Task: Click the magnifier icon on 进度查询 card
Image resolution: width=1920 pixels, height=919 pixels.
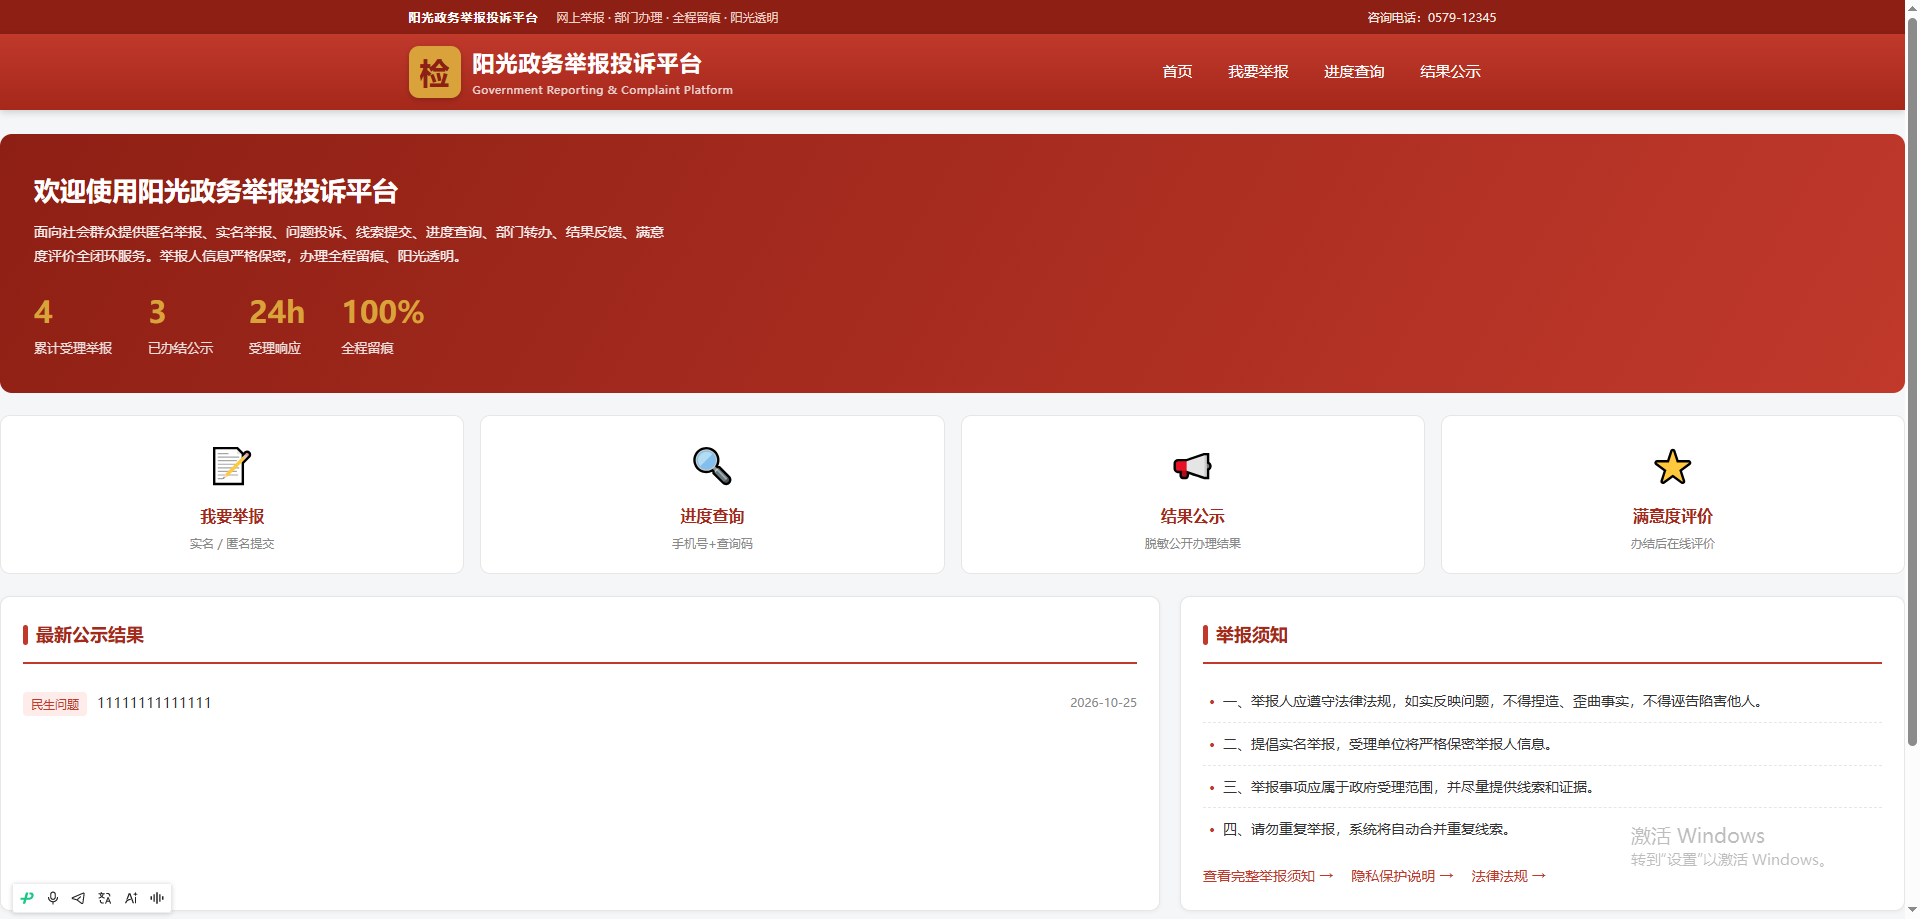Action: (x=712, y=466)
